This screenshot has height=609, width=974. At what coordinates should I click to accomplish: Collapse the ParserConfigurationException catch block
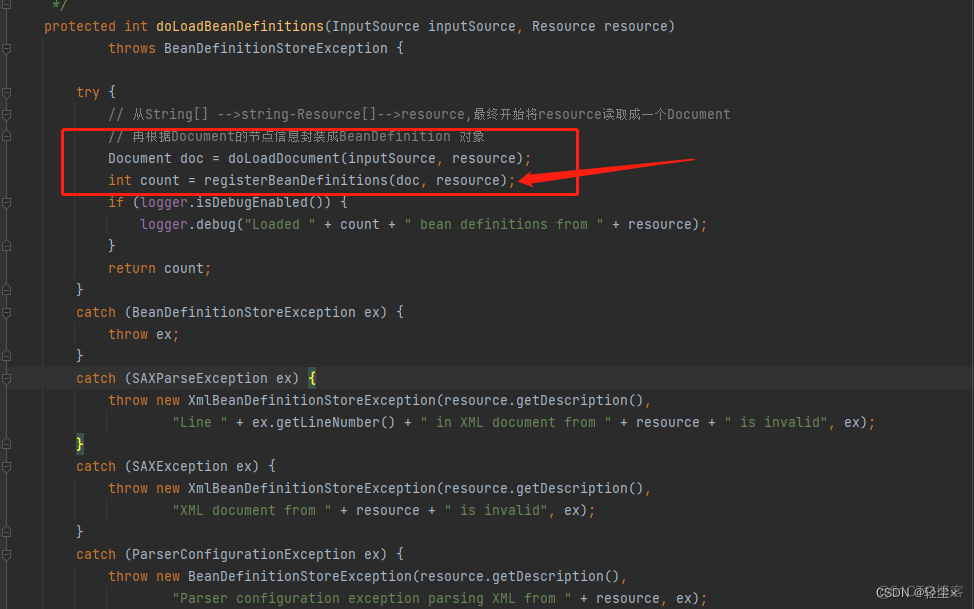[x=8, y=554]
